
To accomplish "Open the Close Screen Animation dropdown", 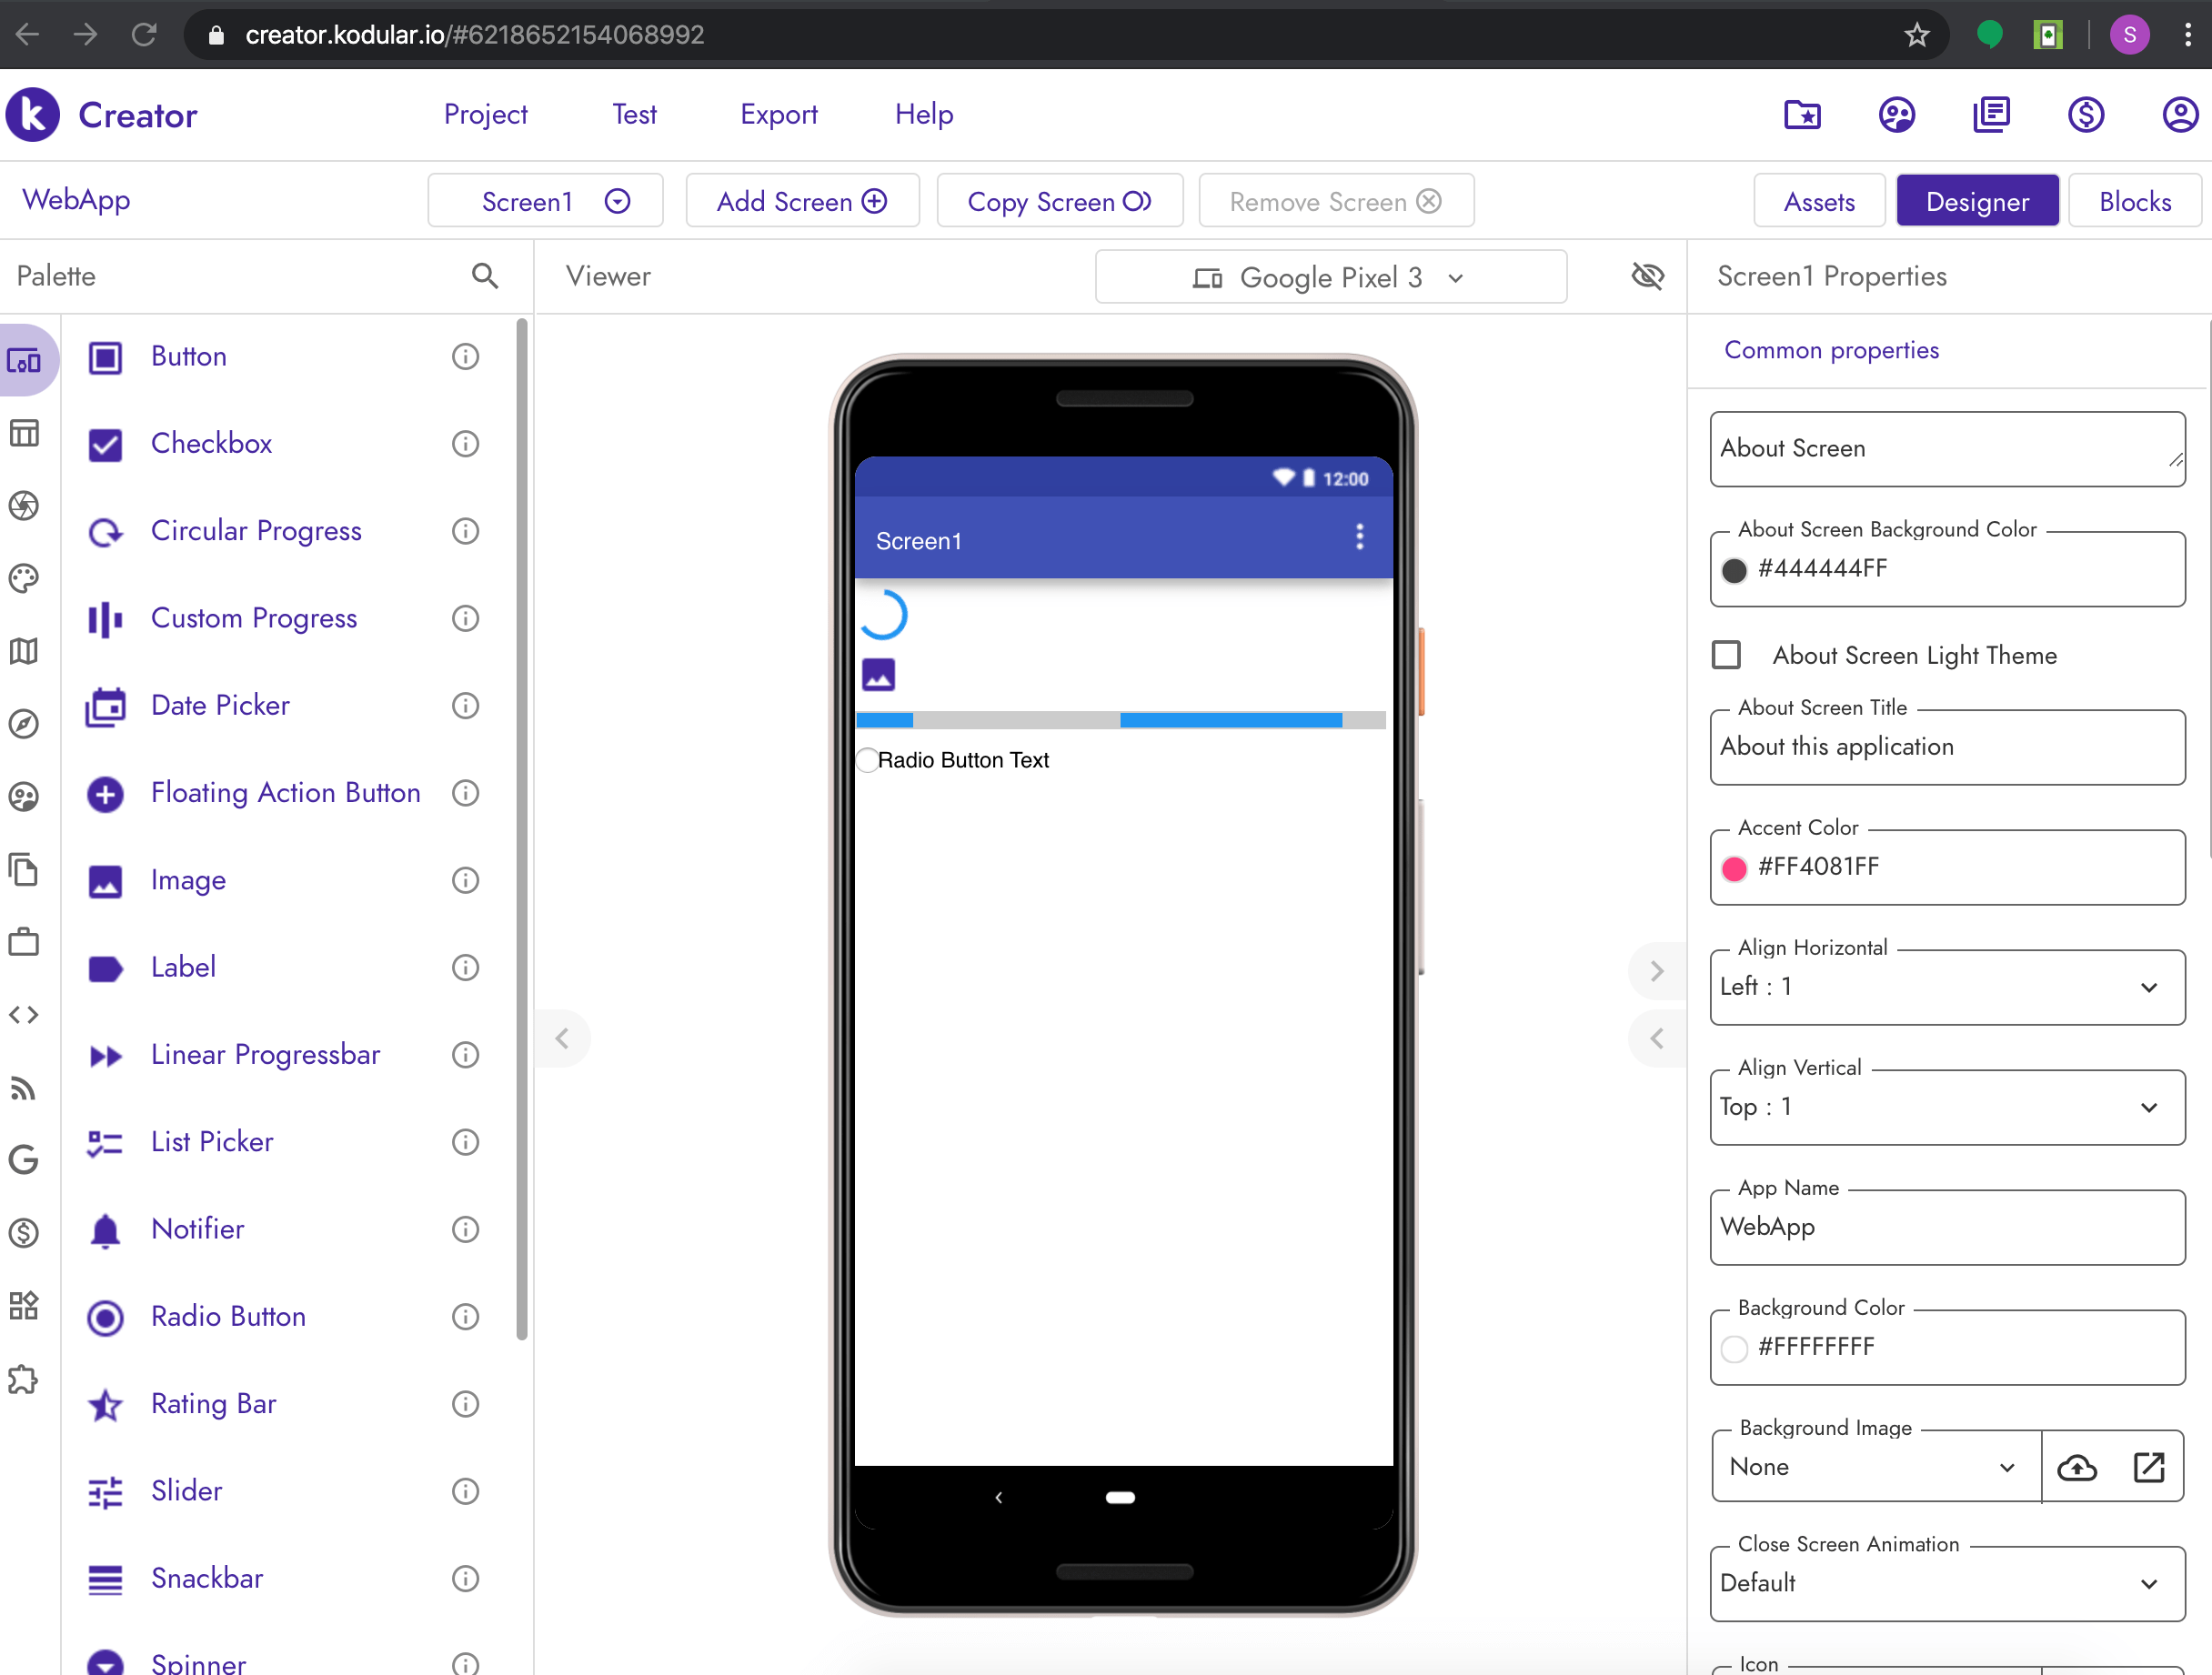I will coord(2148,1583).
